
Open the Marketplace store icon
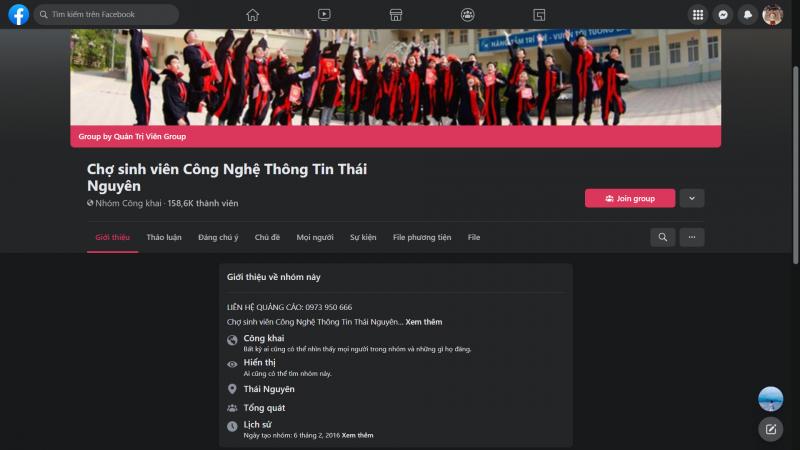pyautogui.click(x=396, y=15)
